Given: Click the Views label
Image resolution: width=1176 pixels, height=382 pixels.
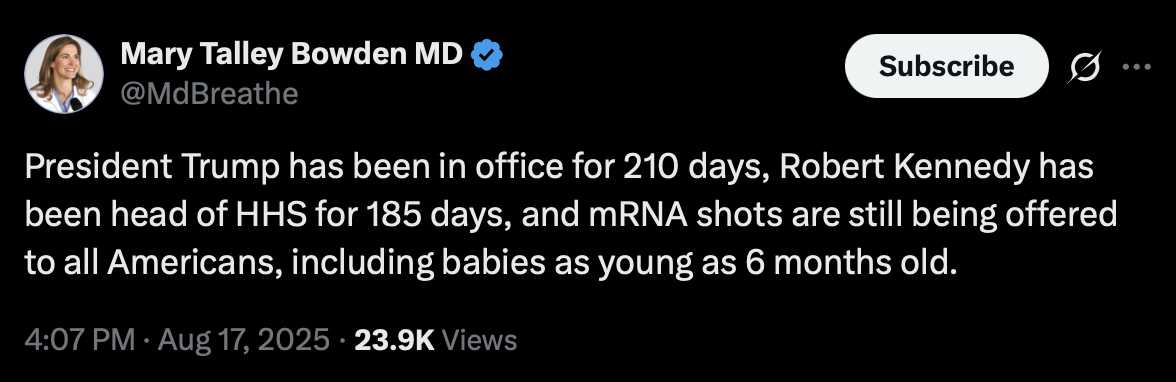Looking at the screenshot, I should tap(478, 340).
